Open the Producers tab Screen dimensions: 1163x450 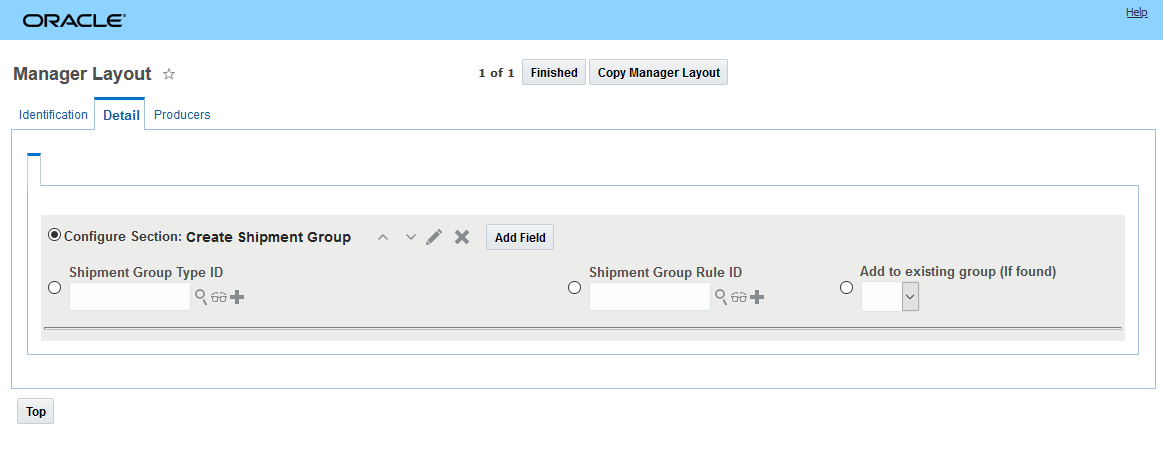click(x=182, y=115)
